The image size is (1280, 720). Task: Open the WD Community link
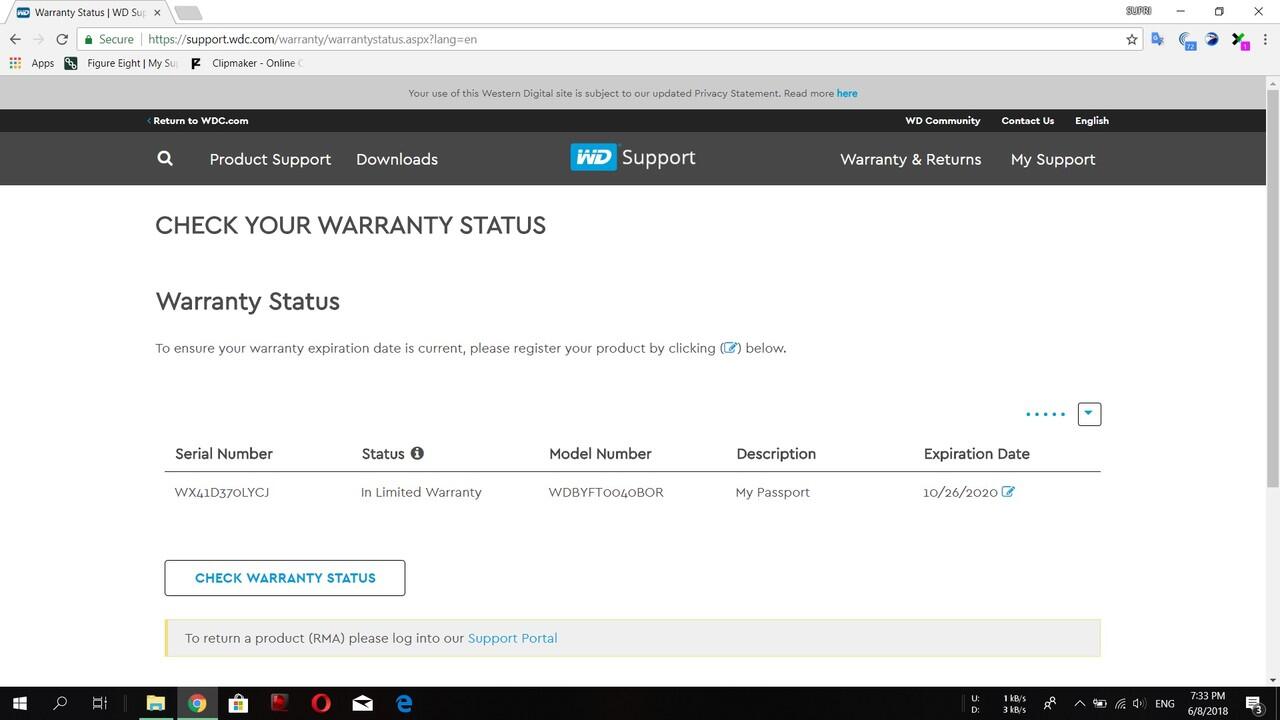[942, 120]
